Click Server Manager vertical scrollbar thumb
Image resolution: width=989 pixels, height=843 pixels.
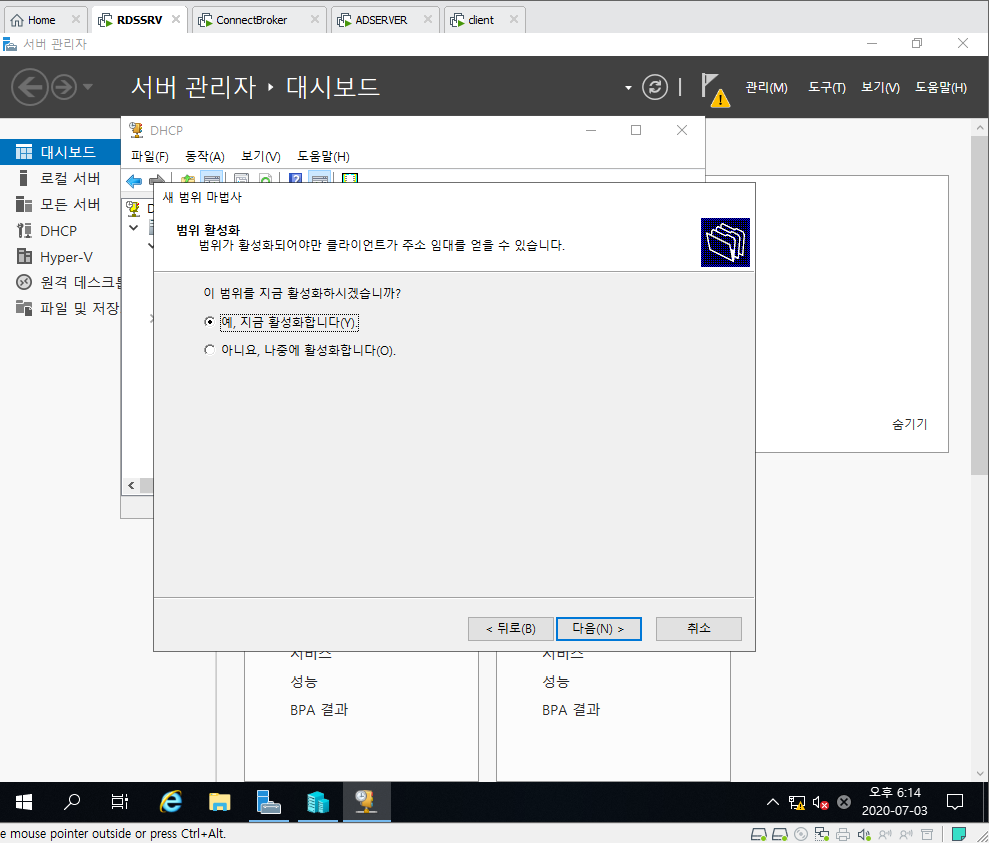(x=980, y=305)
